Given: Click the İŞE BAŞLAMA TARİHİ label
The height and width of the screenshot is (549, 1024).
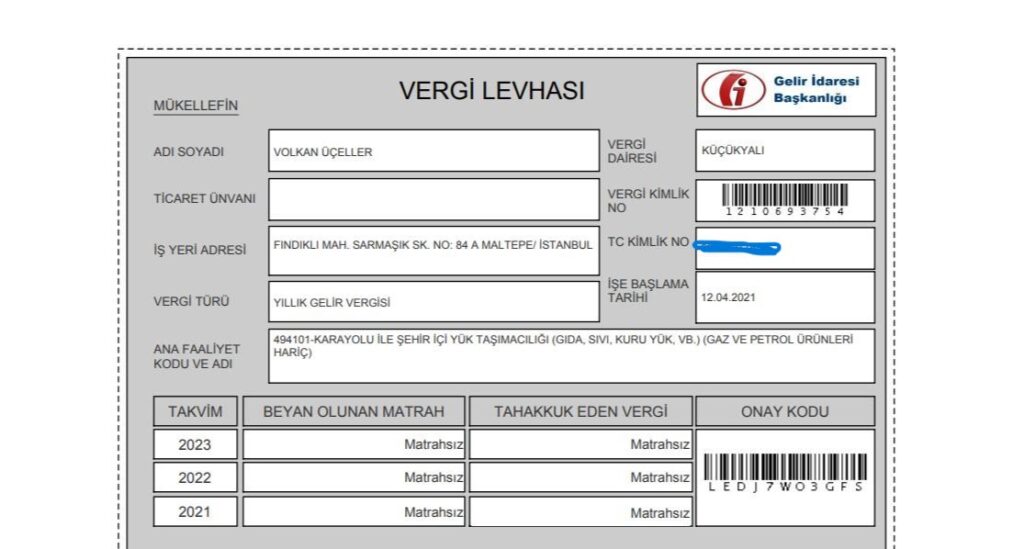Looking at the screenshot, I should pos(648,290).
